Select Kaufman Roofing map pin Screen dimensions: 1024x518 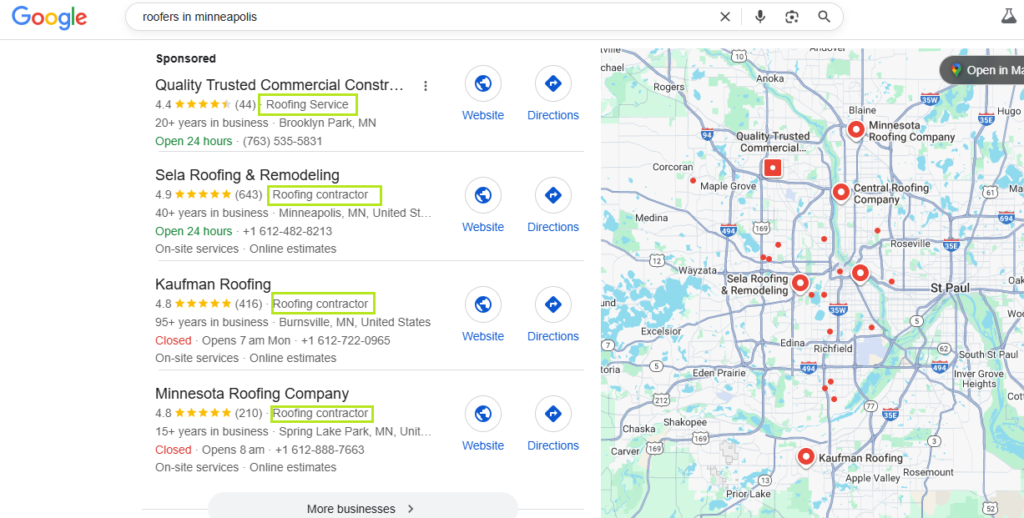pos(806,457)
